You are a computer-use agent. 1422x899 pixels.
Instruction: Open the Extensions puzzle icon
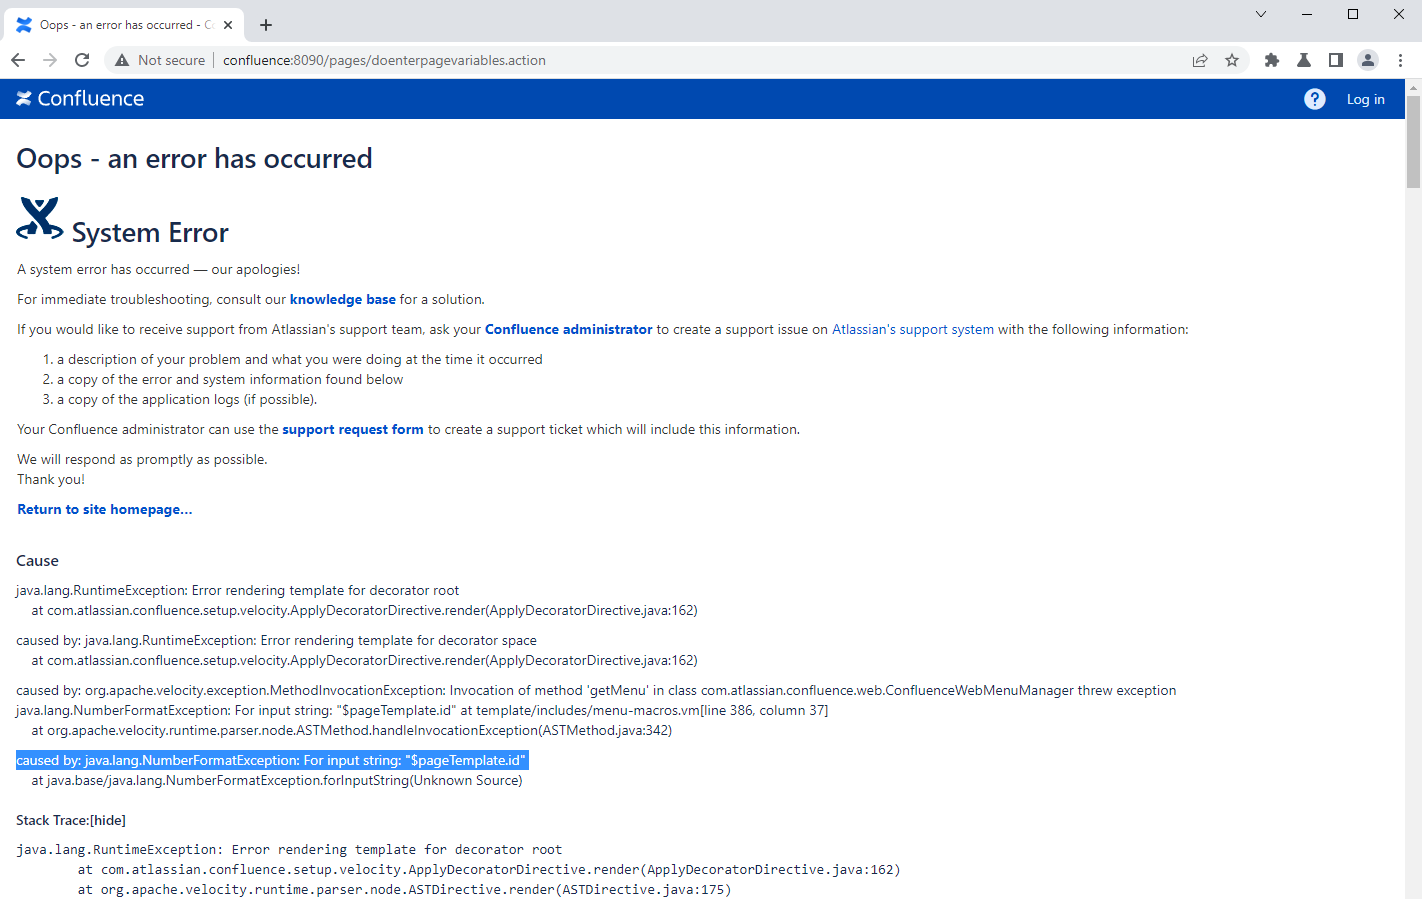[1272, 60]
